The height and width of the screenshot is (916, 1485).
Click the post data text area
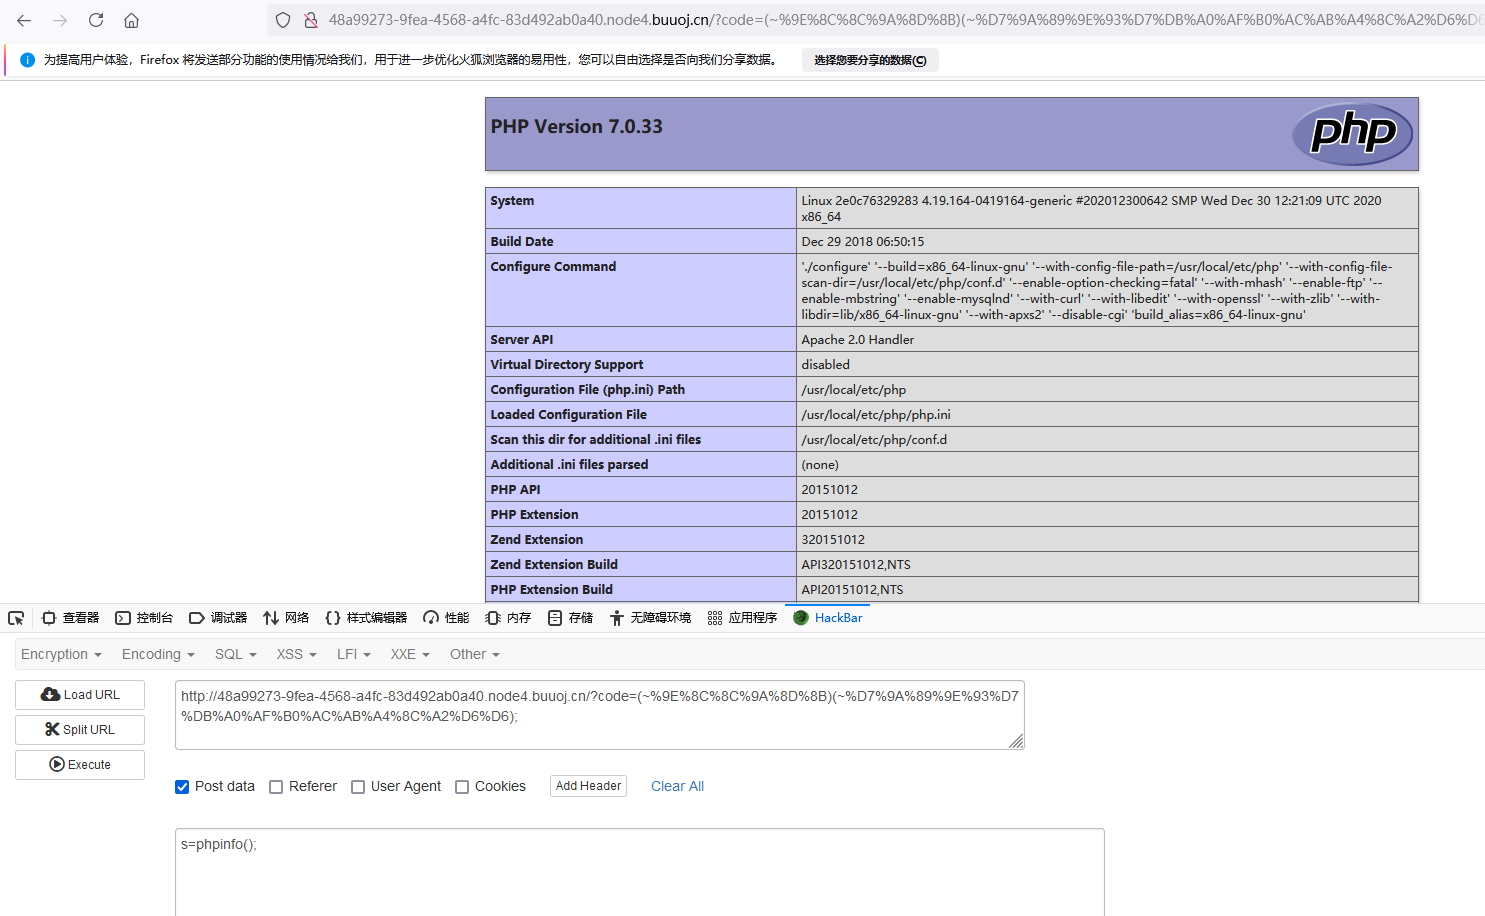pyautogui.click(x=640, y=872)
